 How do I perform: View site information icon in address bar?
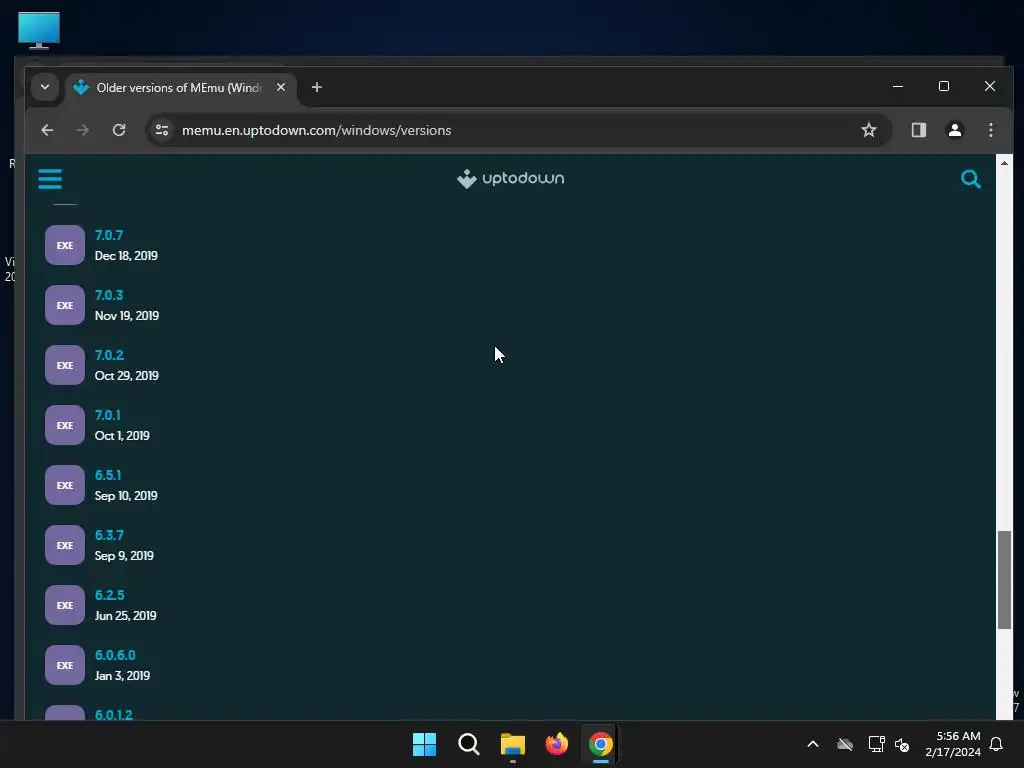click(162, 130)
